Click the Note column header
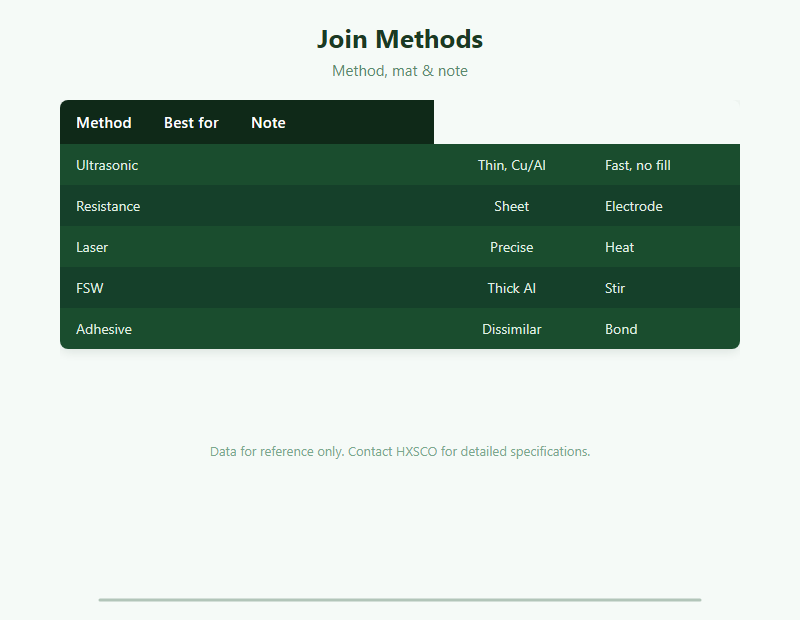Viewport: 800px width, 620px height. pyautogui.click(x=268, y=122)
